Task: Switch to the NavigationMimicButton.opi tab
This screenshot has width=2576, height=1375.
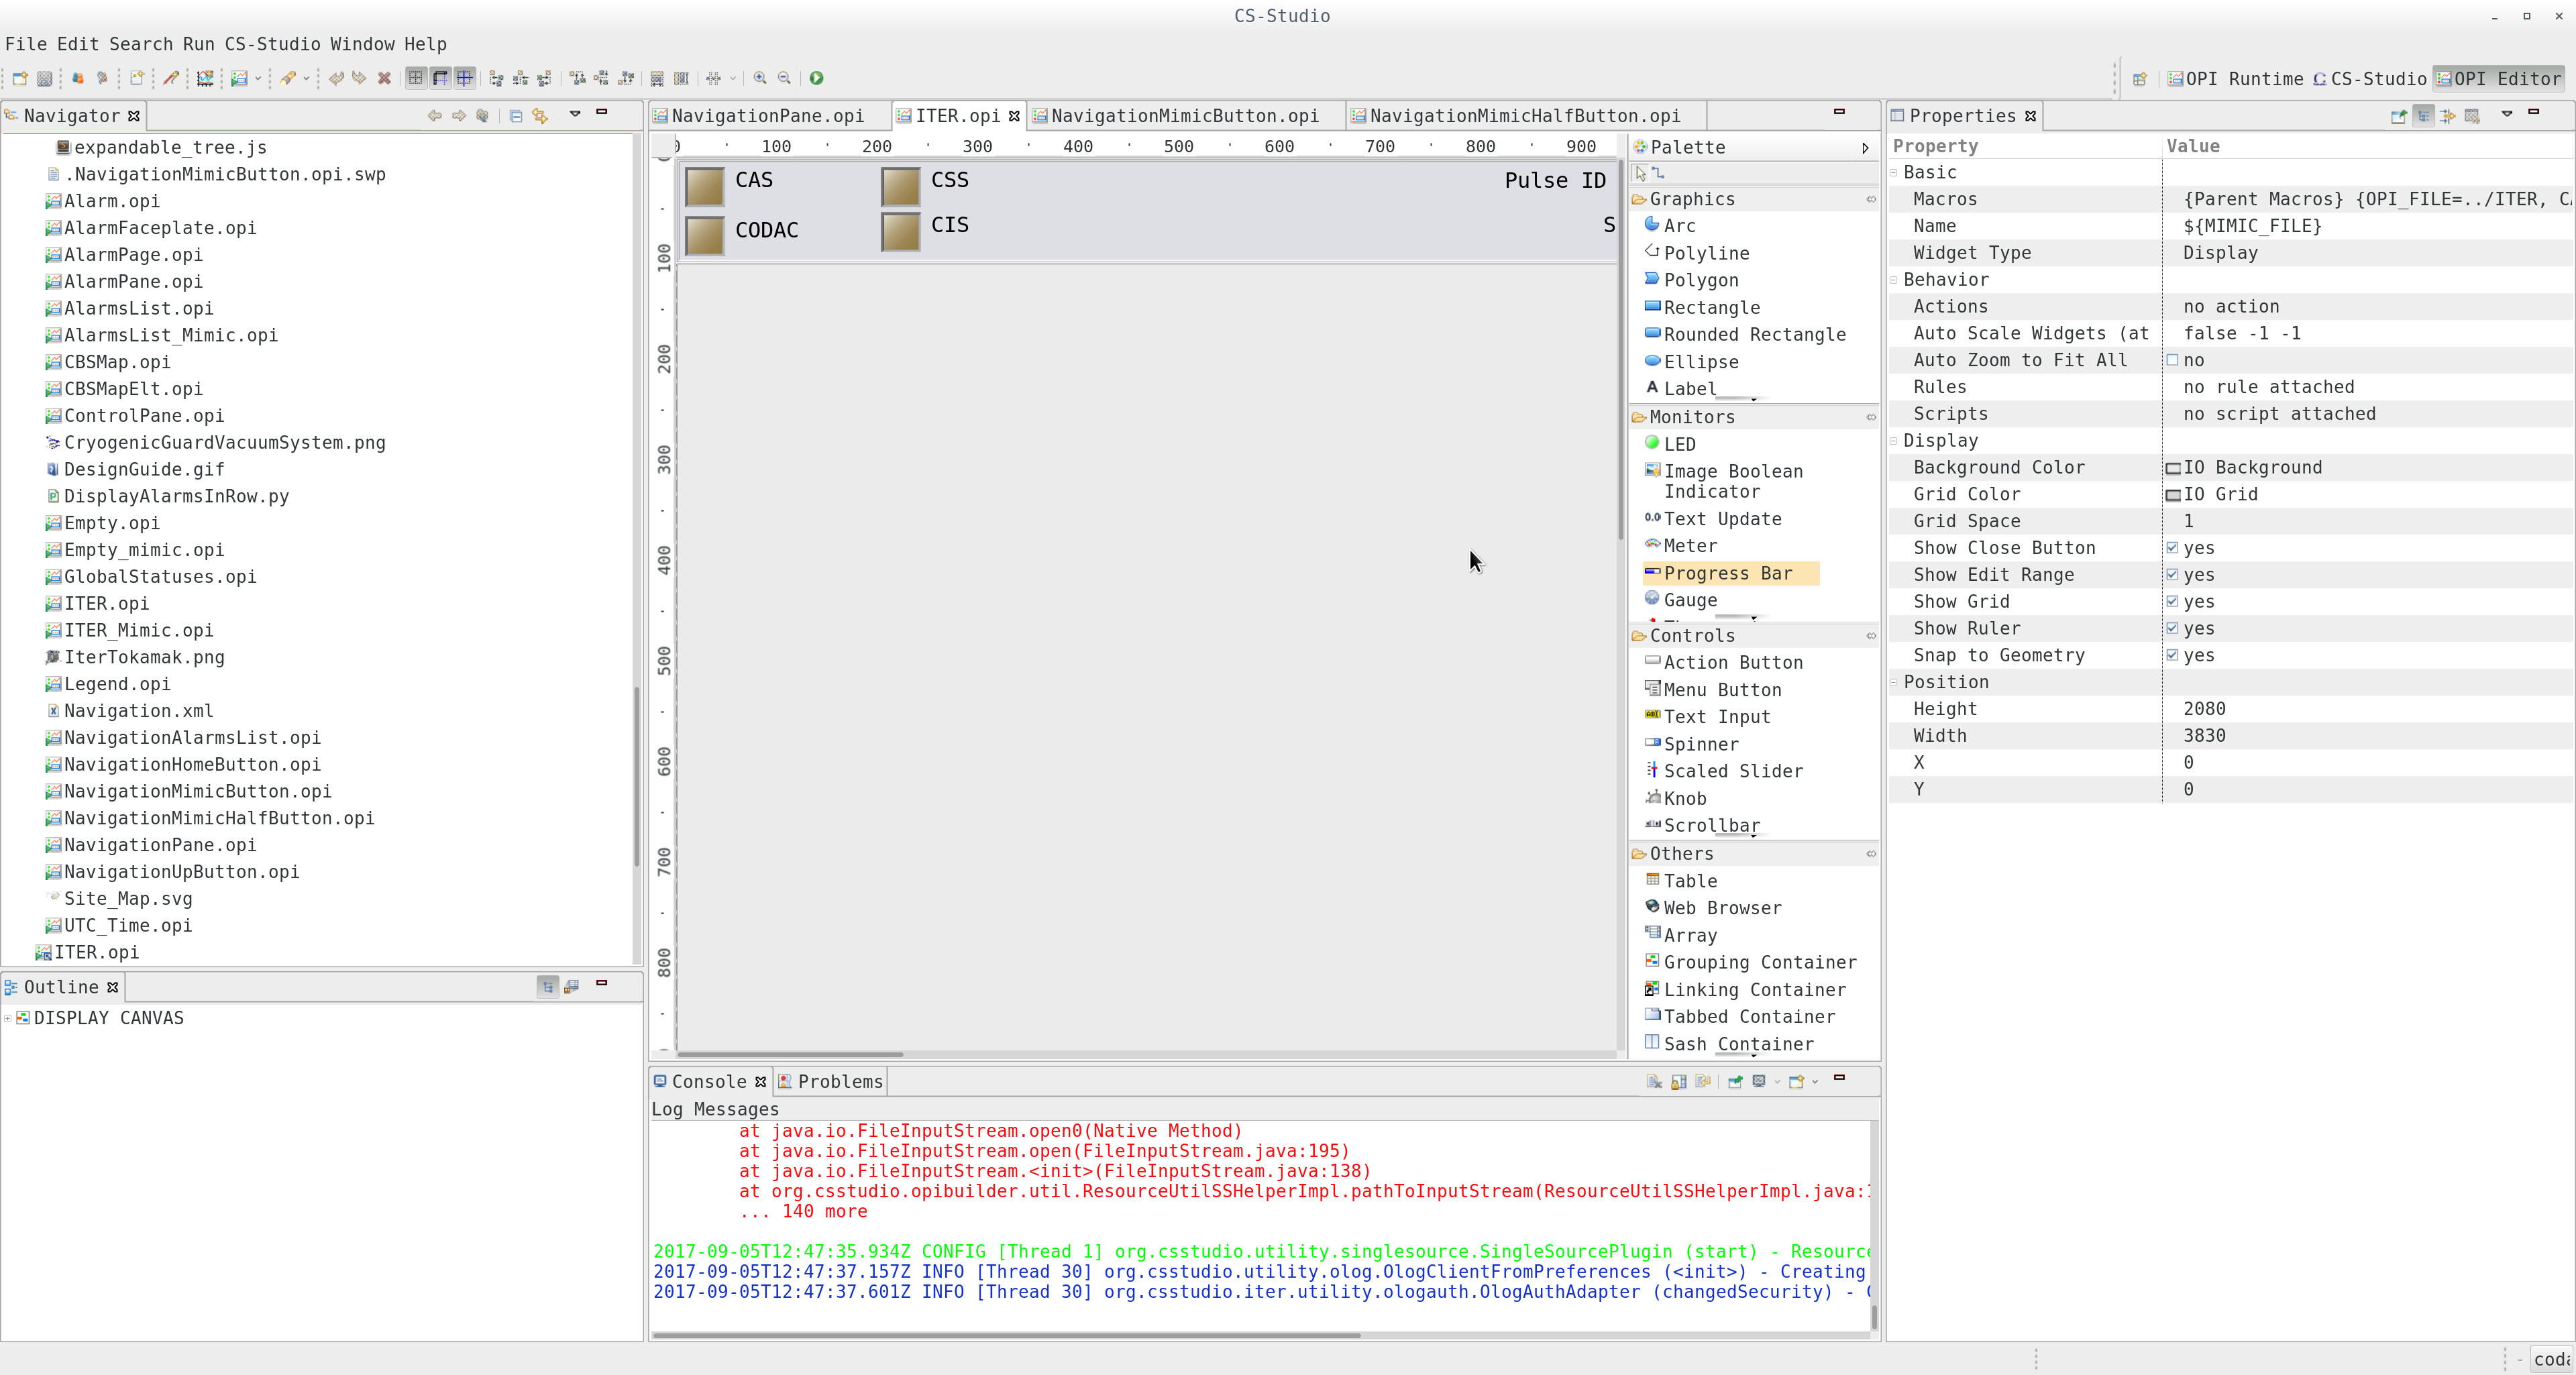Action: click(1184, 115)
